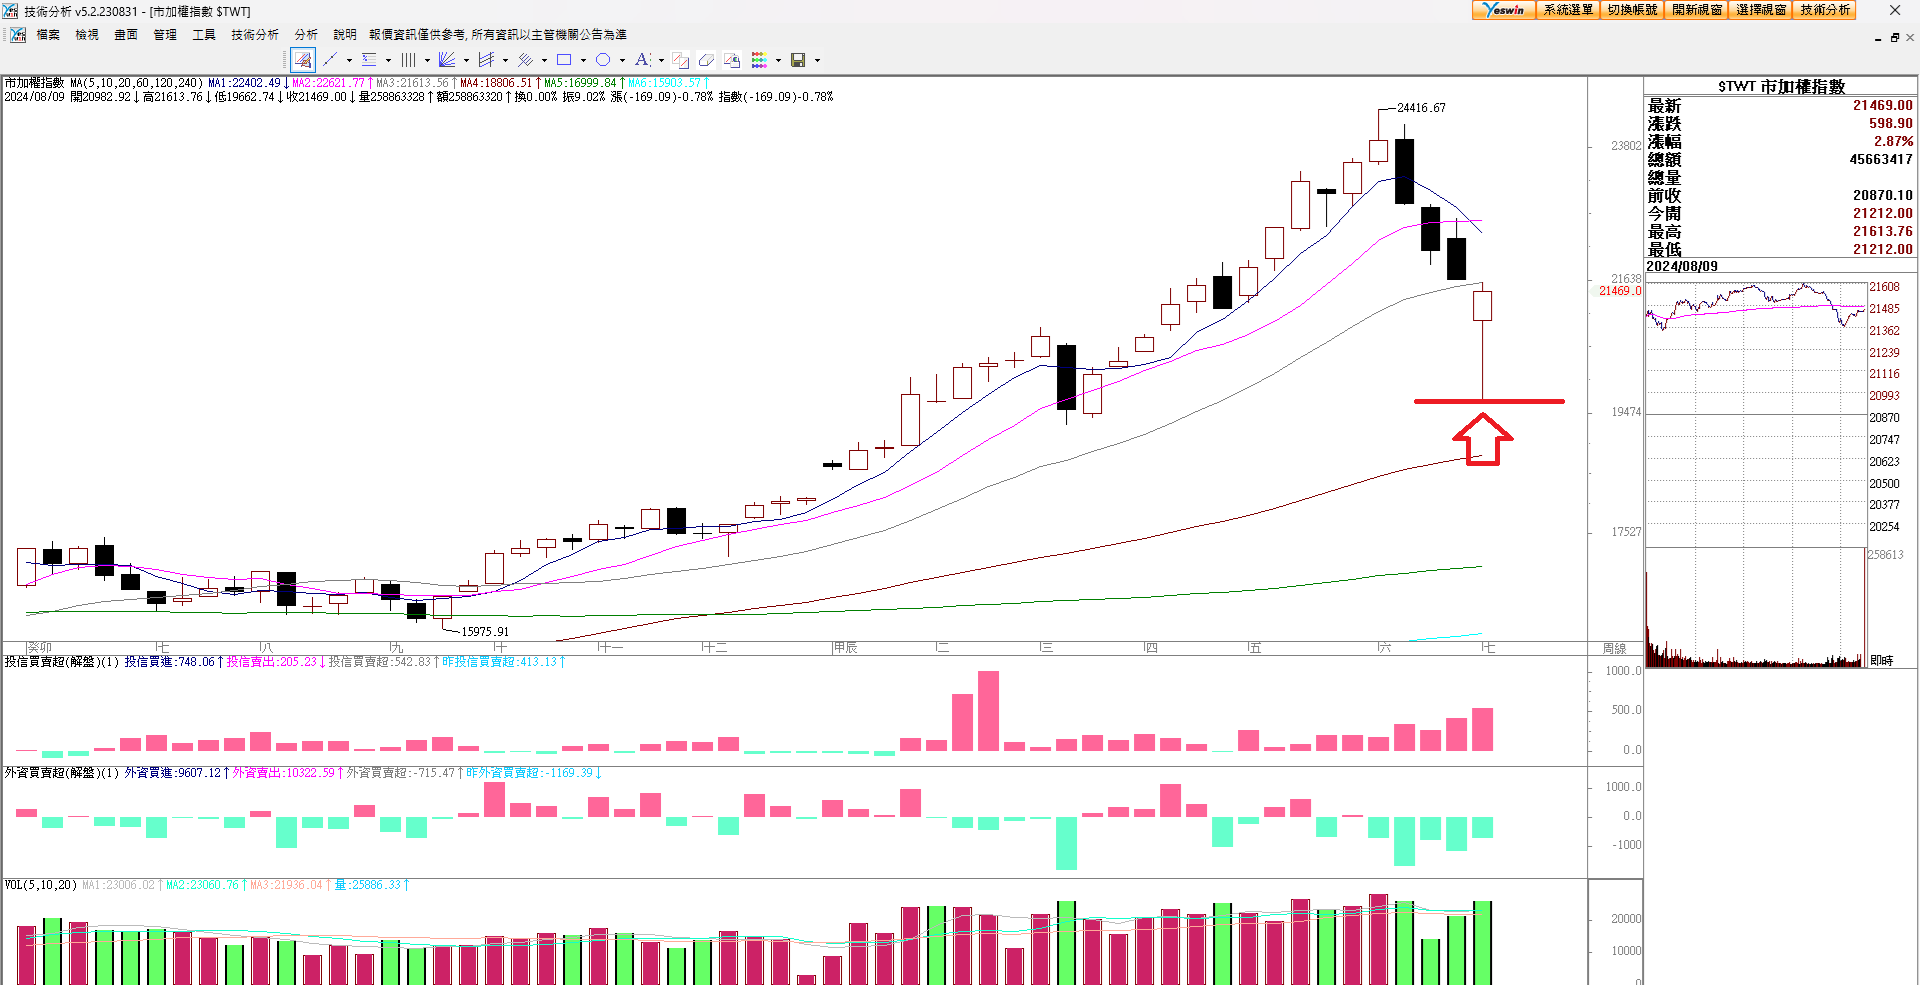Select the fan lines drawing tool

click(x=447, y=60)
